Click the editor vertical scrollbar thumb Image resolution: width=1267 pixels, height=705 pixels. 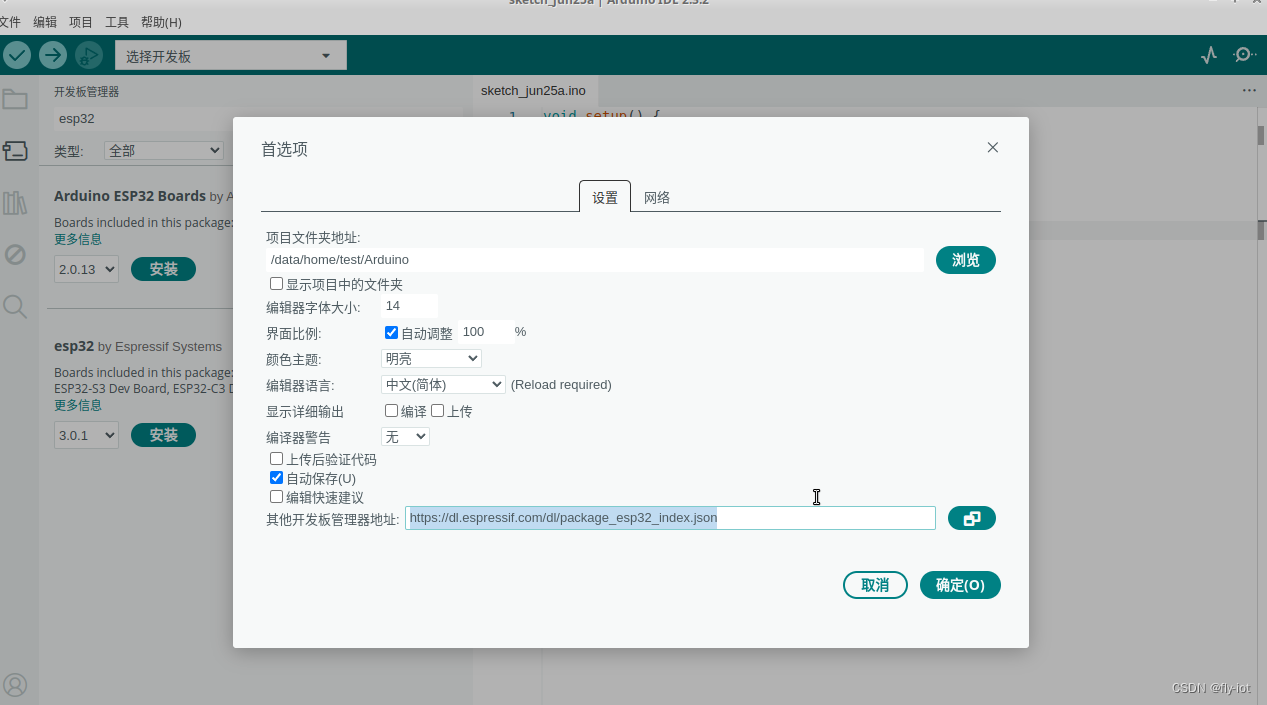click(x=1261, y=135)
